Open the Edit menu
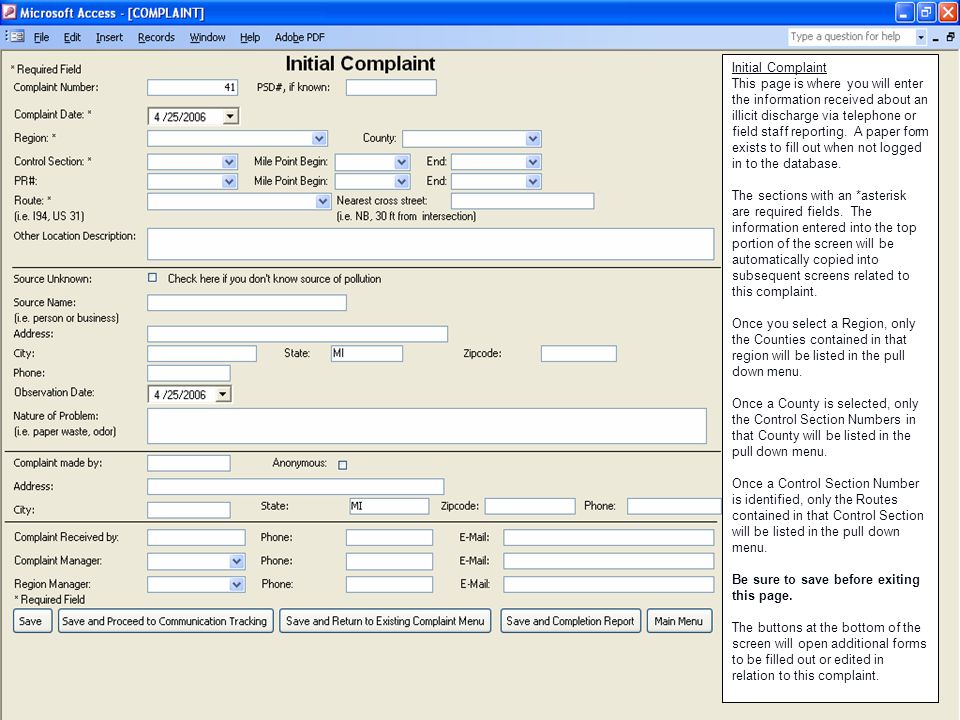960x720 pixels. coord(72,37)
